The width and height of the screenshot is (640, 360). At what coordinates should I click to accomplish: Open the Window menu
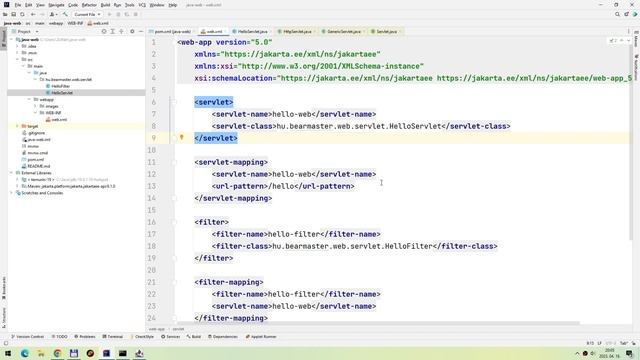pos(157,5)
